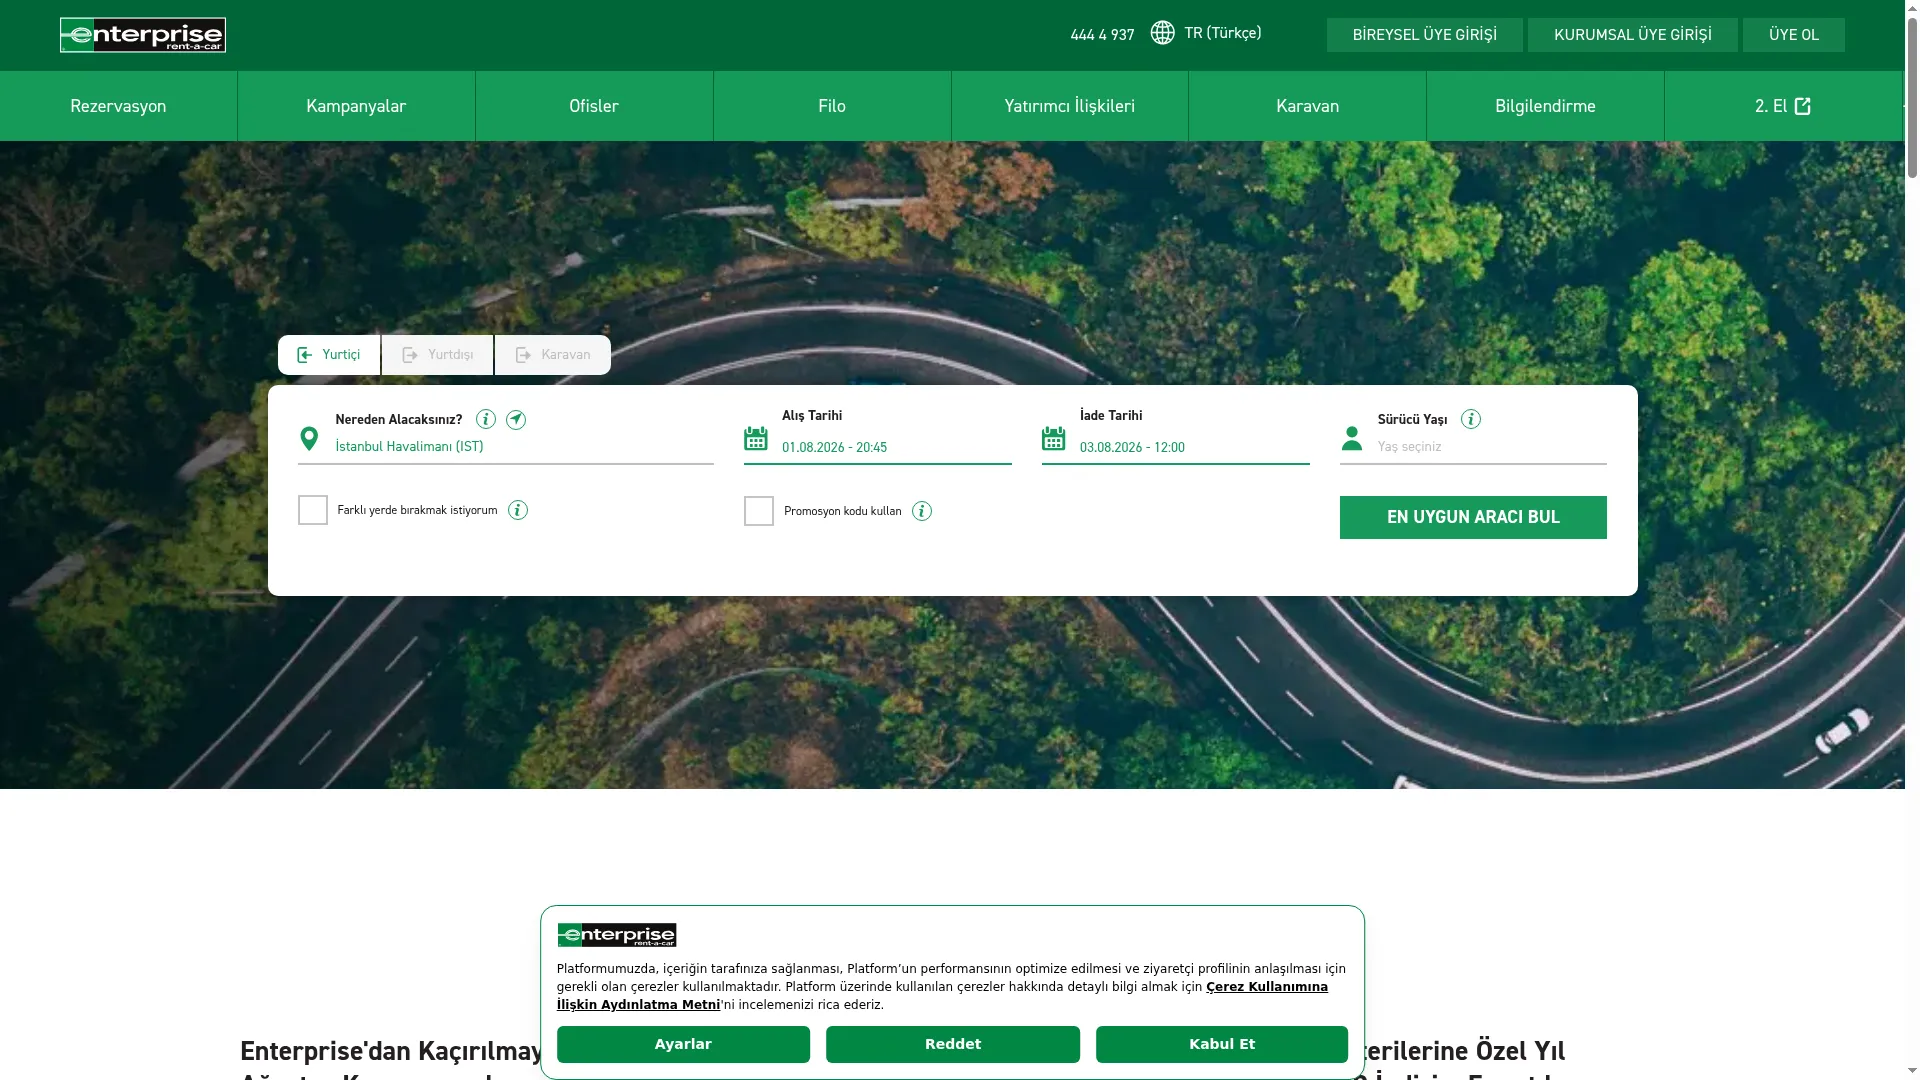Enable Farklı yerde bırakmak istiyorum checkbox
This screenshot has width=1920, height=1080.
pyautogui.click(x=313, y=510)
